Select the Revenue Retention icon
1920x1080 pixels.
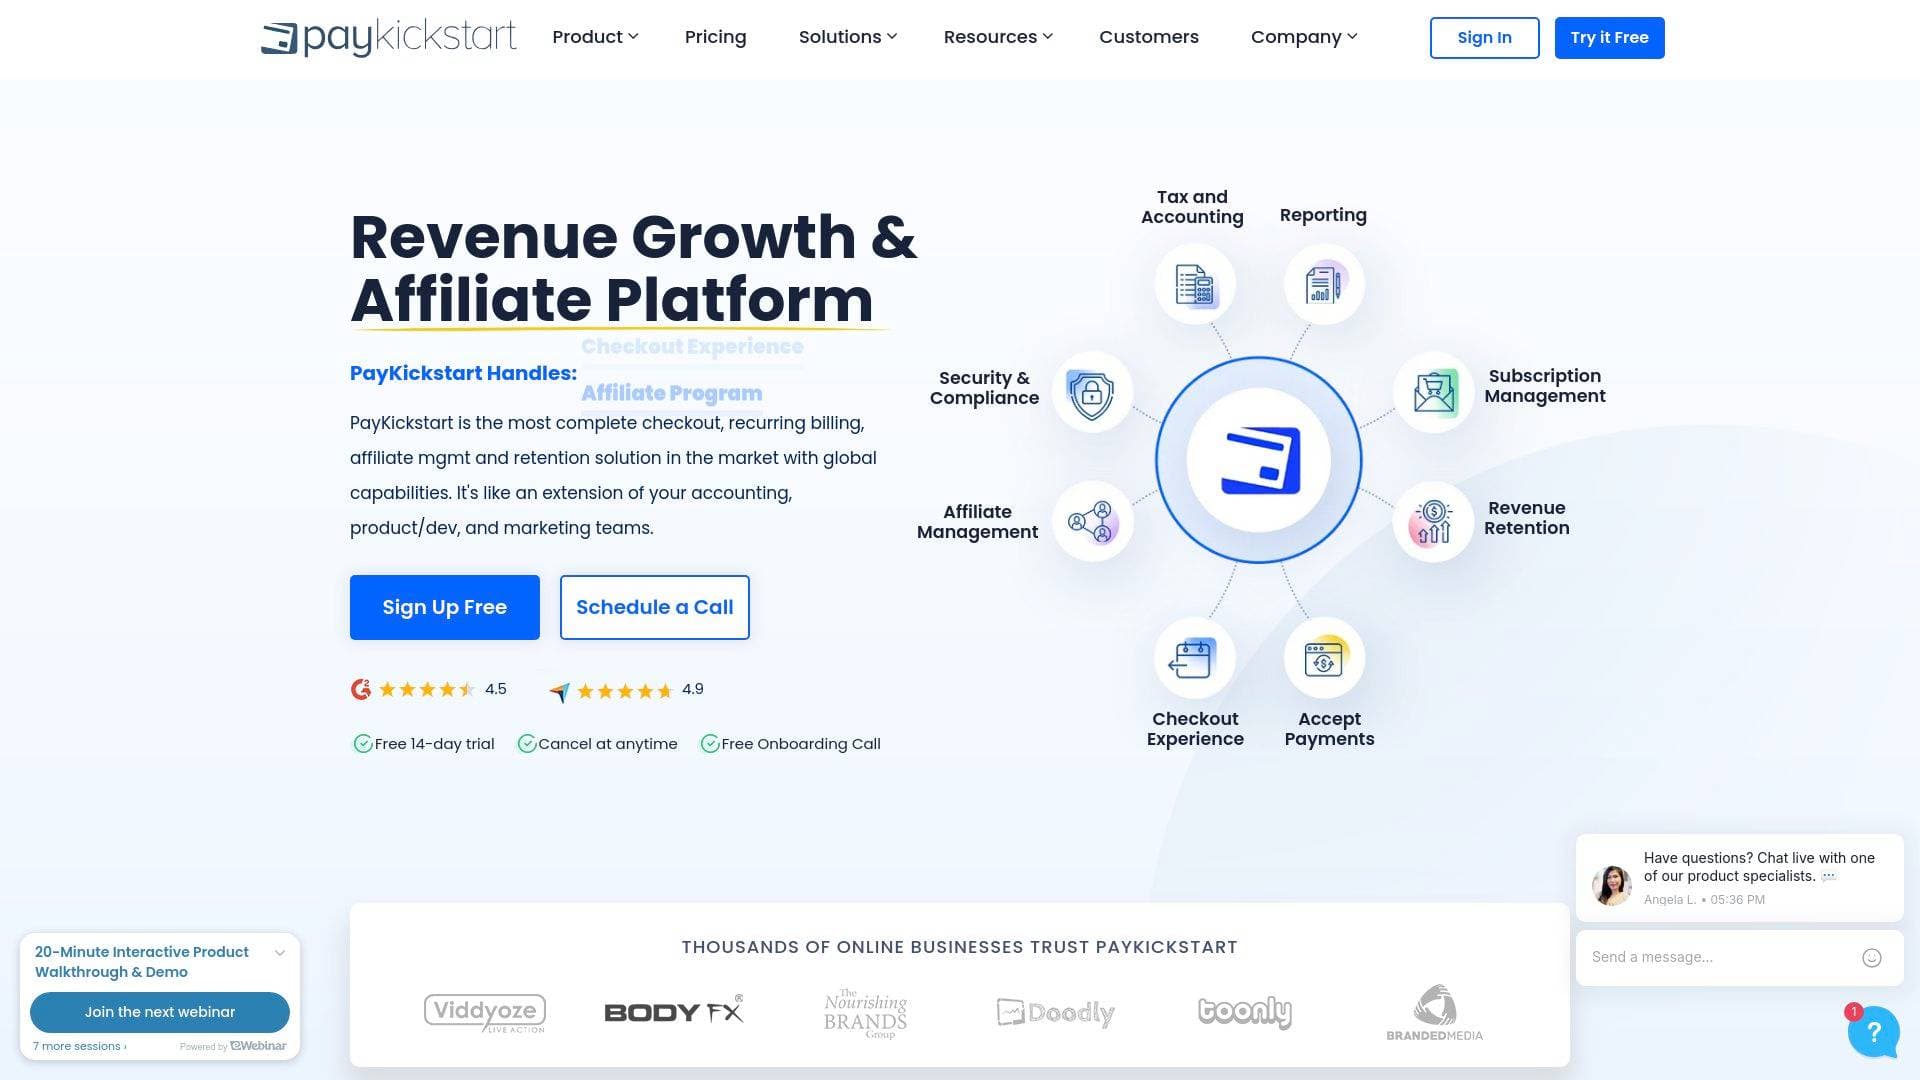tap(1432, 522)
